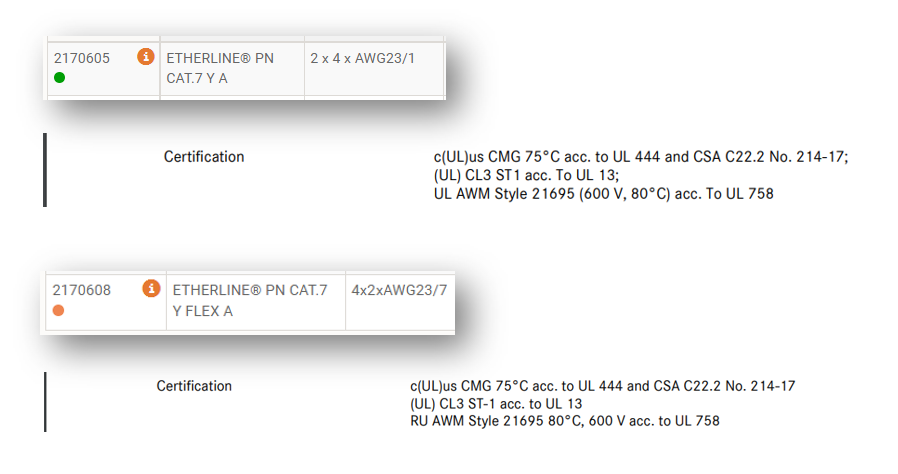Open article number 2170608
The width and height of the screenshot is (898, 474).
(82, 290)
